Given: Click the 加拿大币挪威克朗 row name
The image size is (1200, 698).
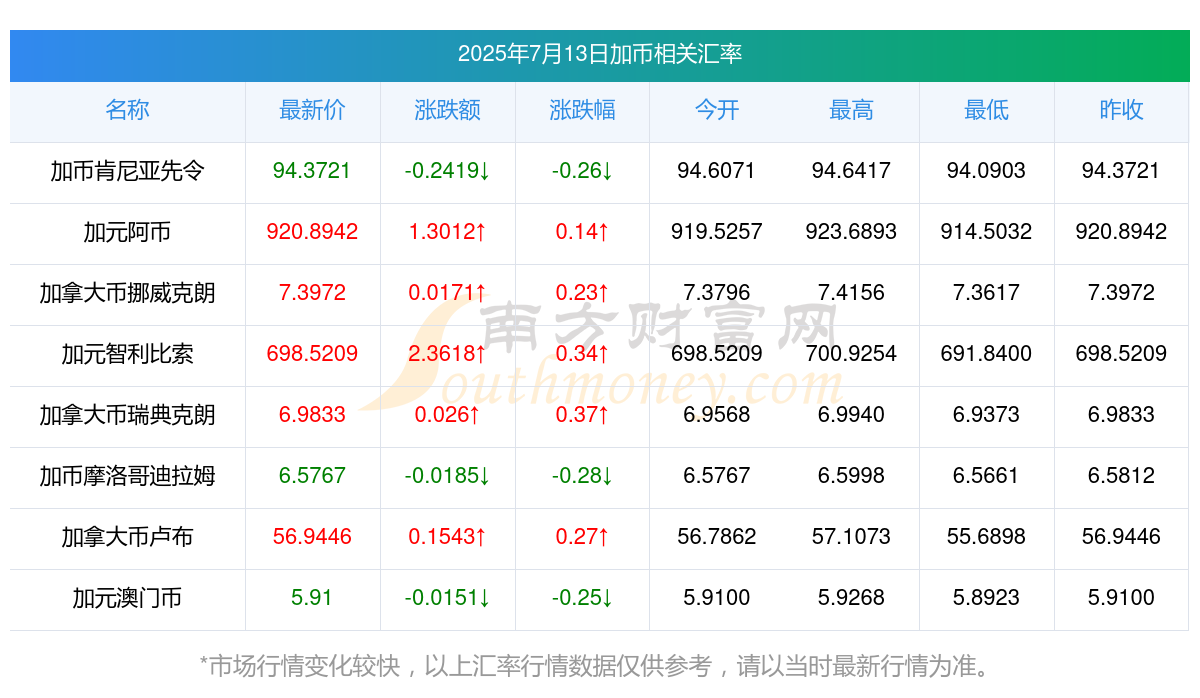Looking at the screenshot, I should [x=127, y=293].
